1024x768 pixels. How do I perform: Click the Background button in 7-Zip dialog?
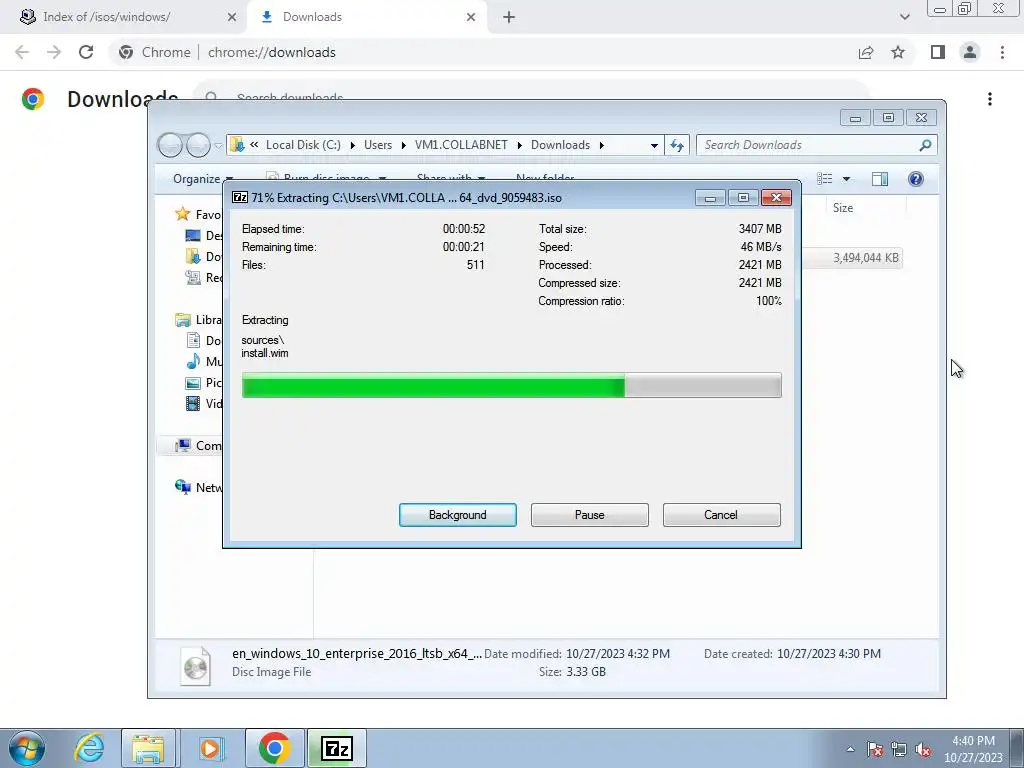[457, 515]
